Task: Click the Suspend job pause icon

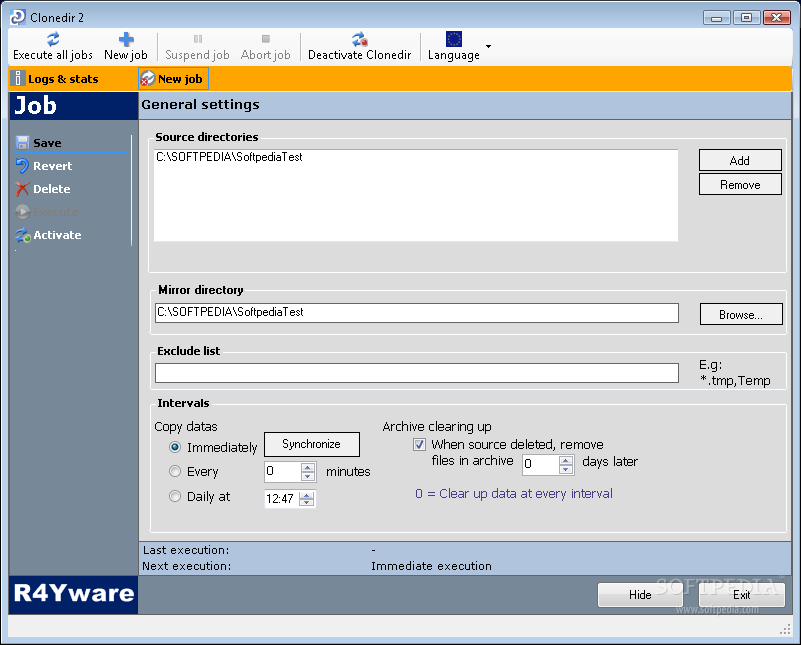Action: pyautogui.click(x=198, y=39)
